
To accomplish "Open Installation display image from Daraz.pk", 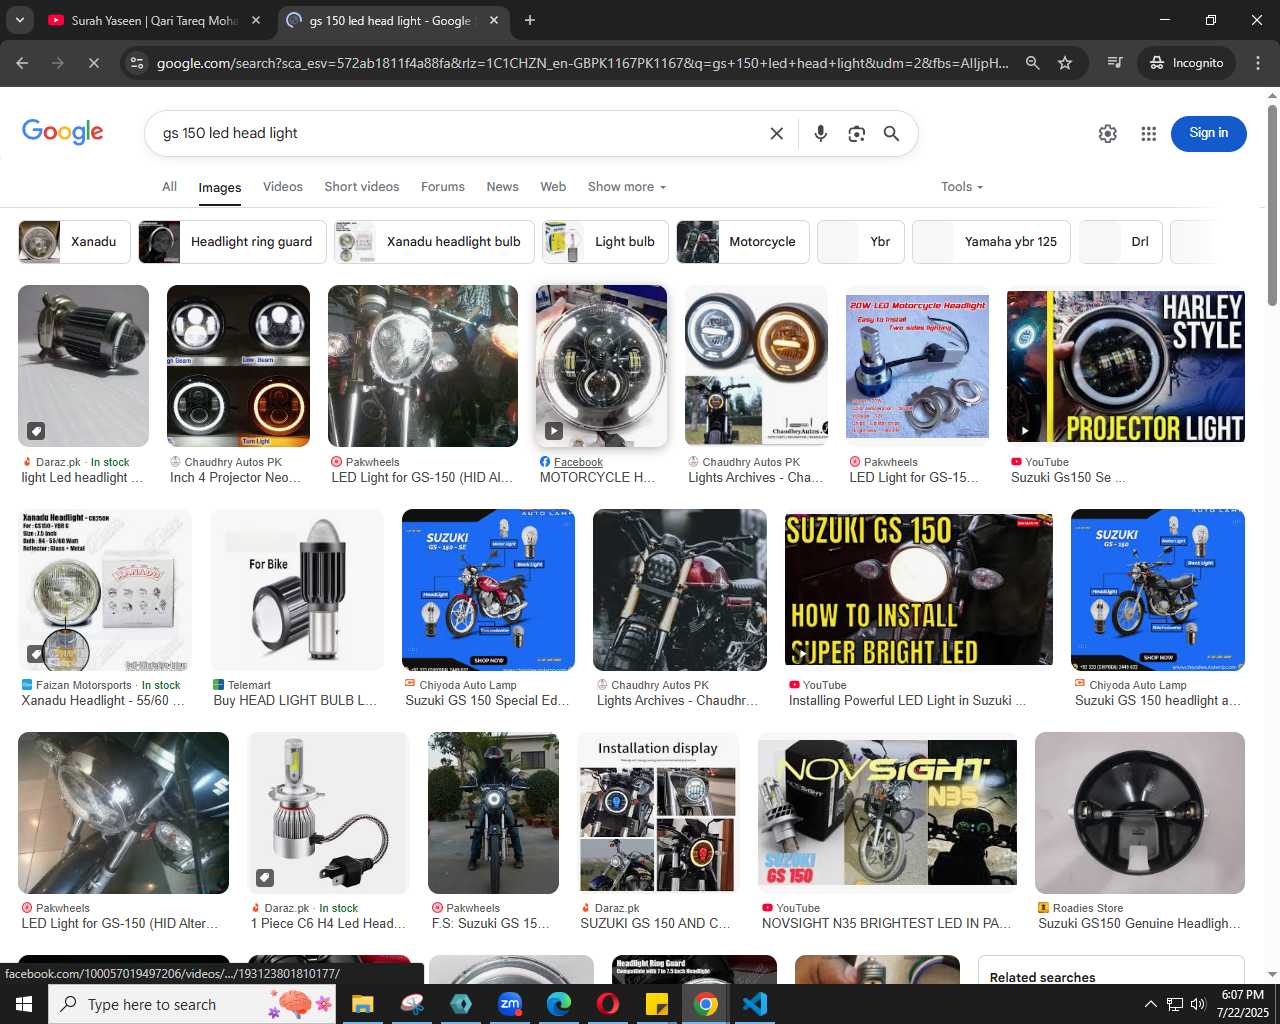I will click(658, 813).
